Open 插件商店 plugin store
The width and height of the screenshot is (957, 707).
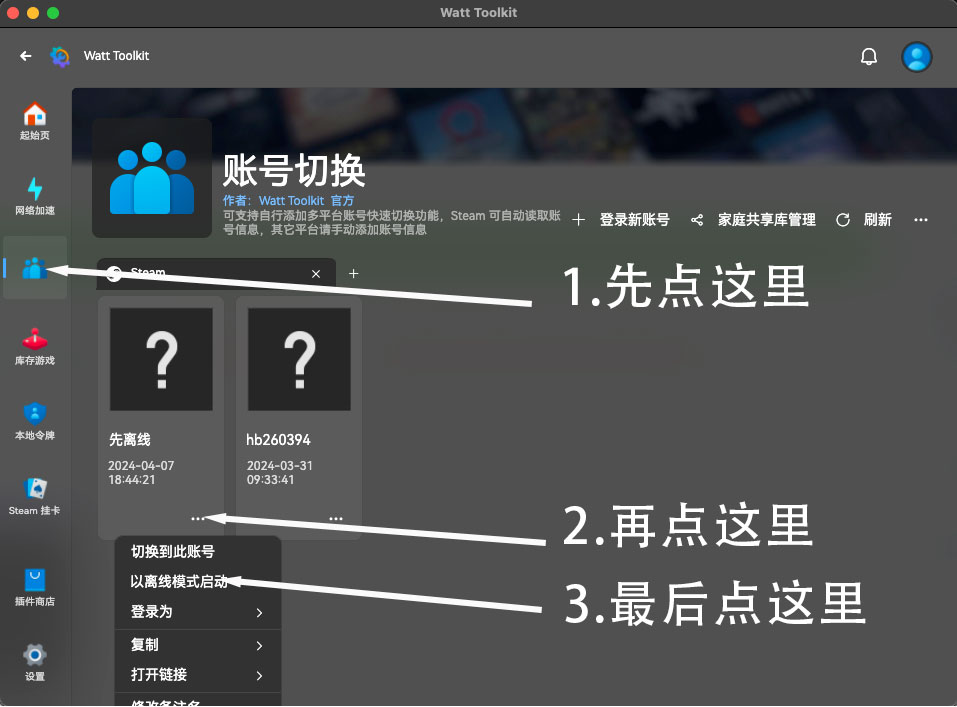[x=35, y=587]
